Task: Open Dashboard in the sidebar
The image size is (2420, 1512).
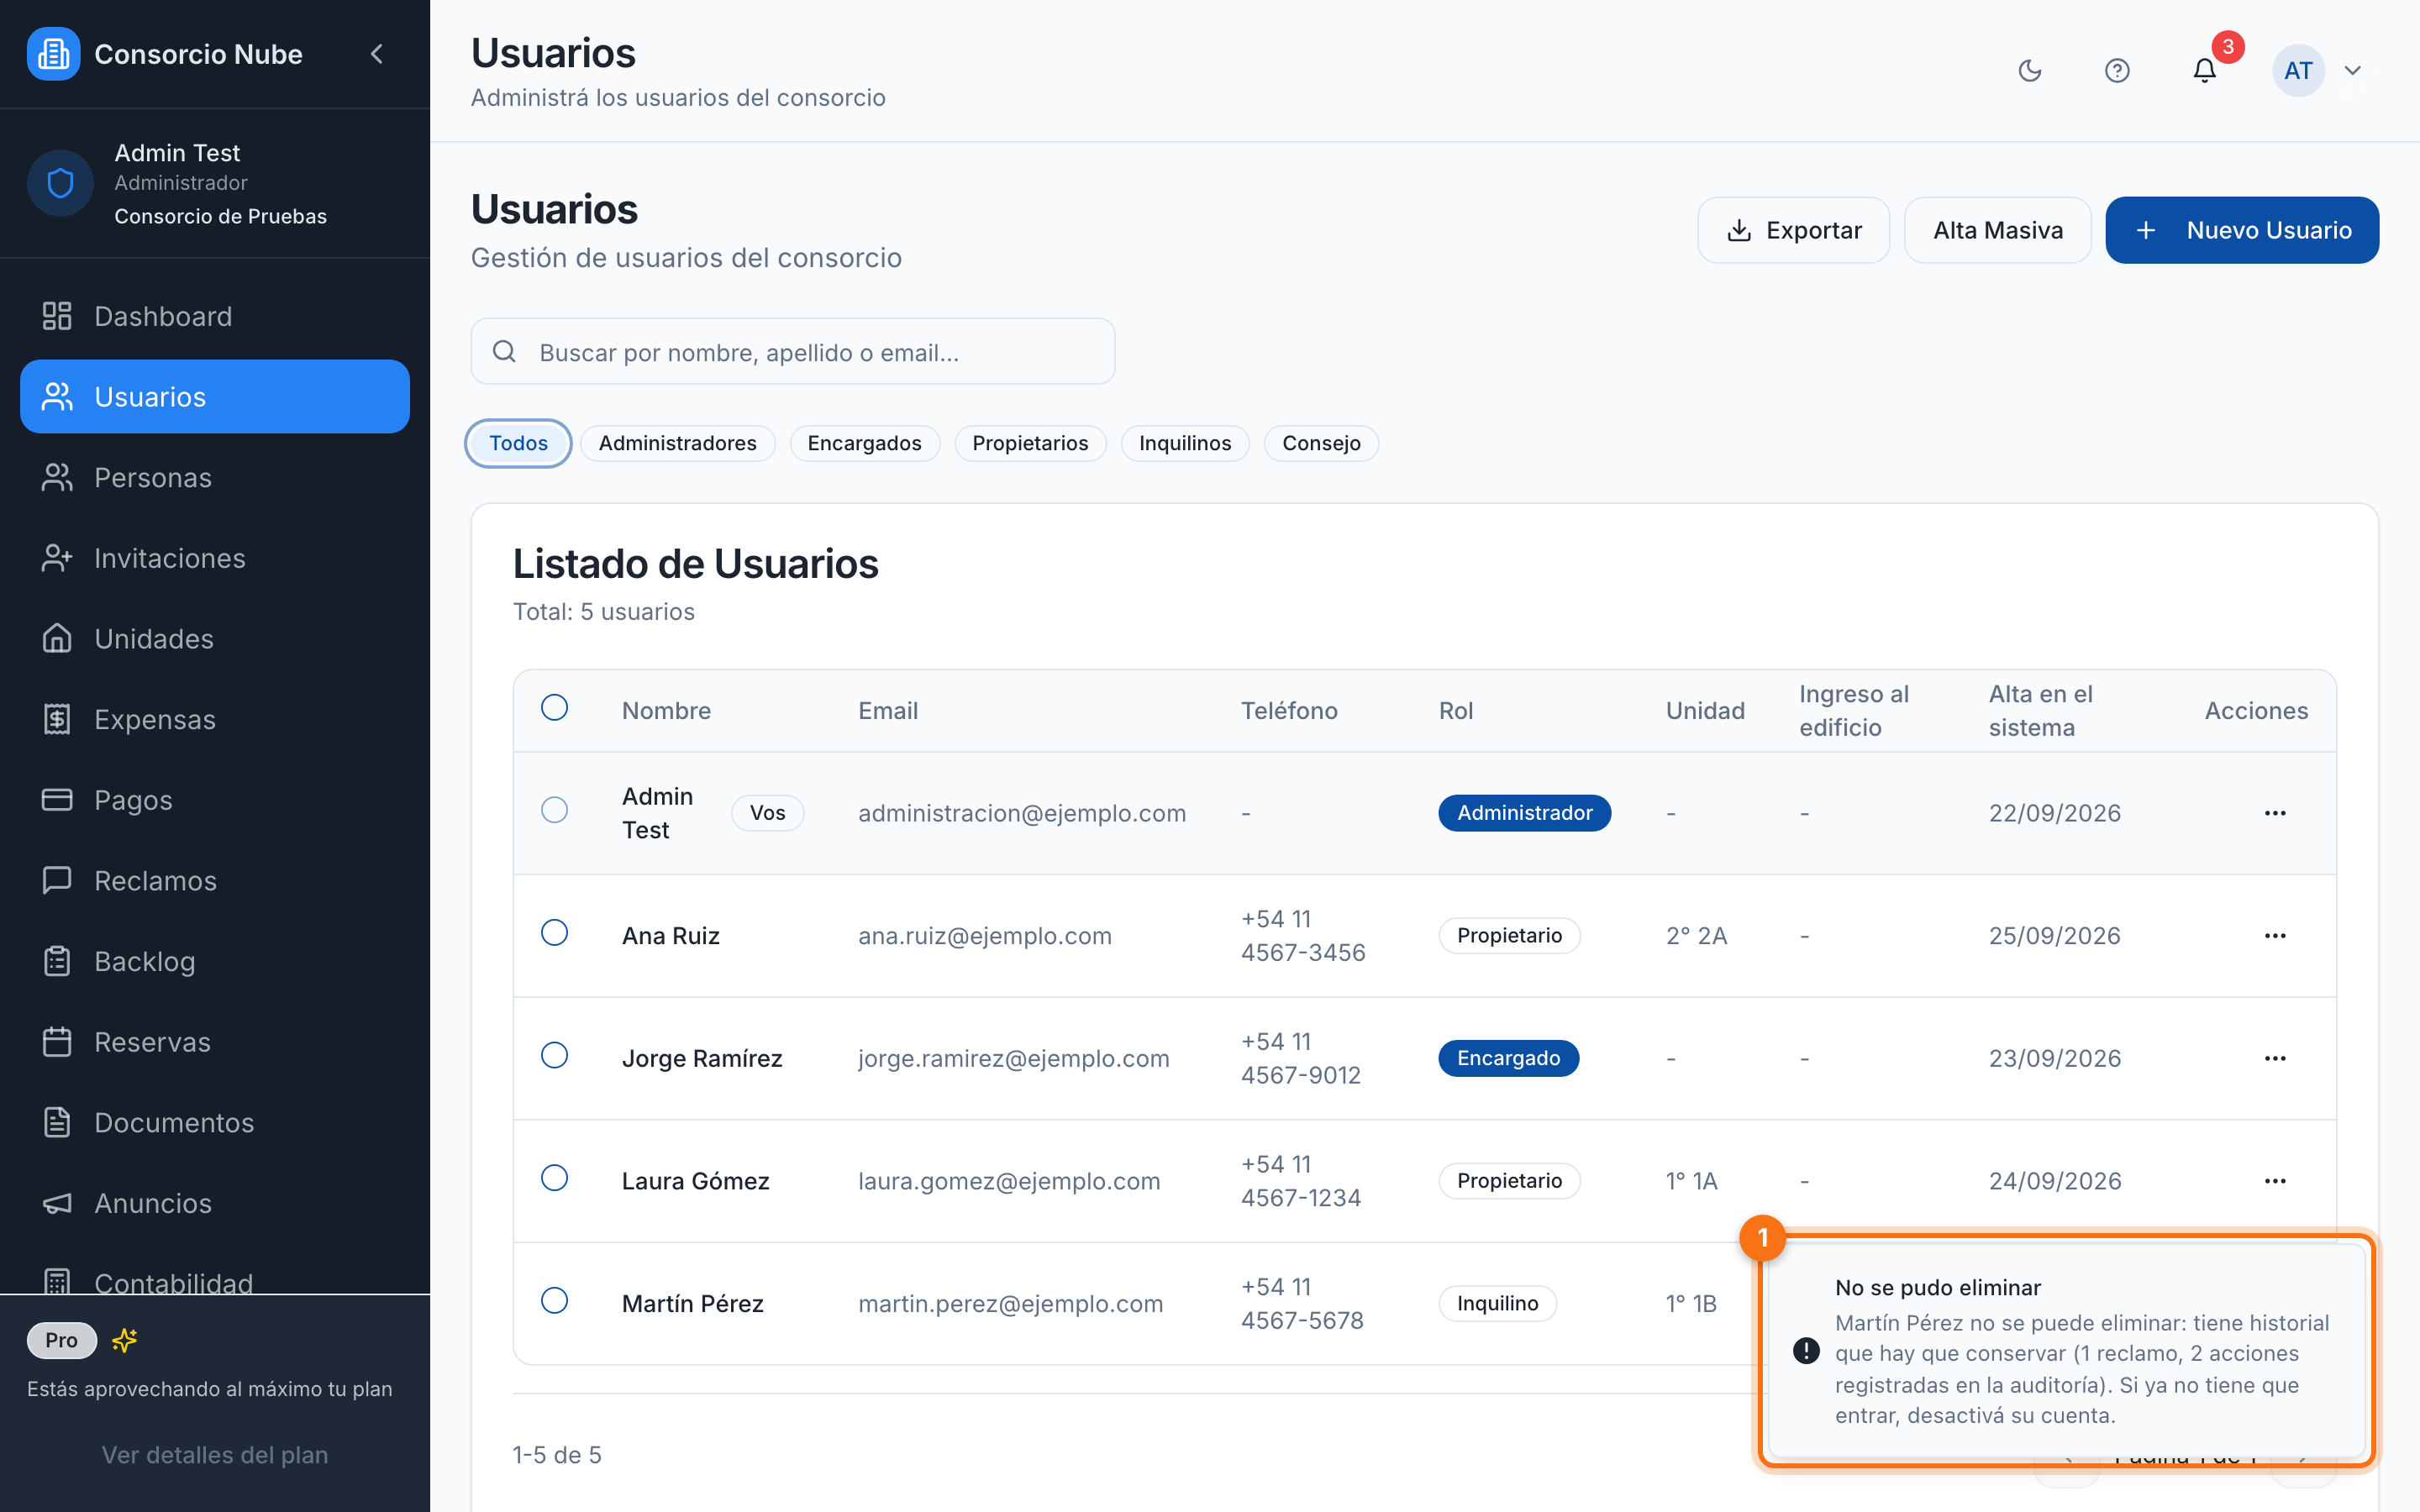Action: pos(215,316)
